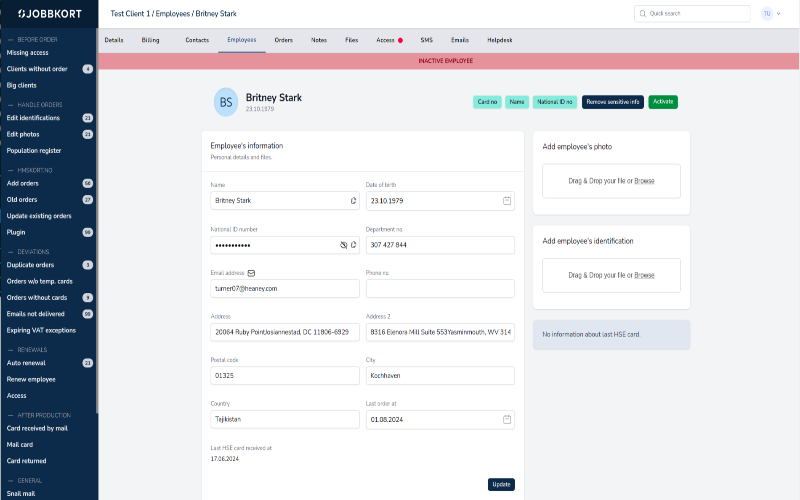Click the National ID no tag button

tap(555, 102)
